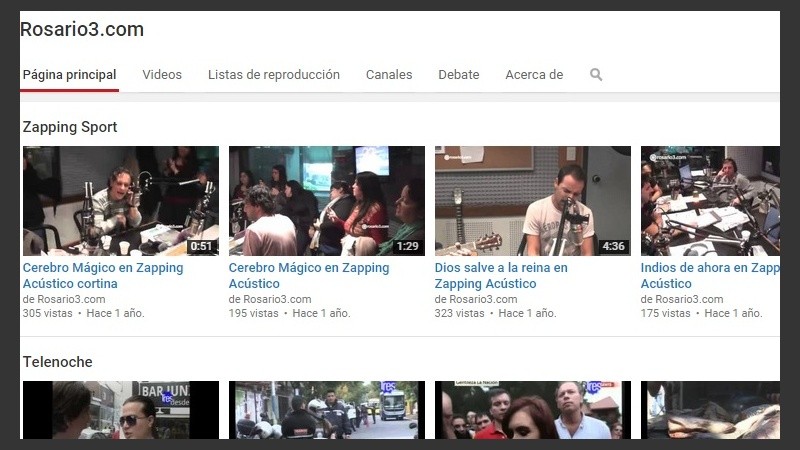
Task: Switch to the Videos tab
Action: pyautogui.click(x=162, y=75)
